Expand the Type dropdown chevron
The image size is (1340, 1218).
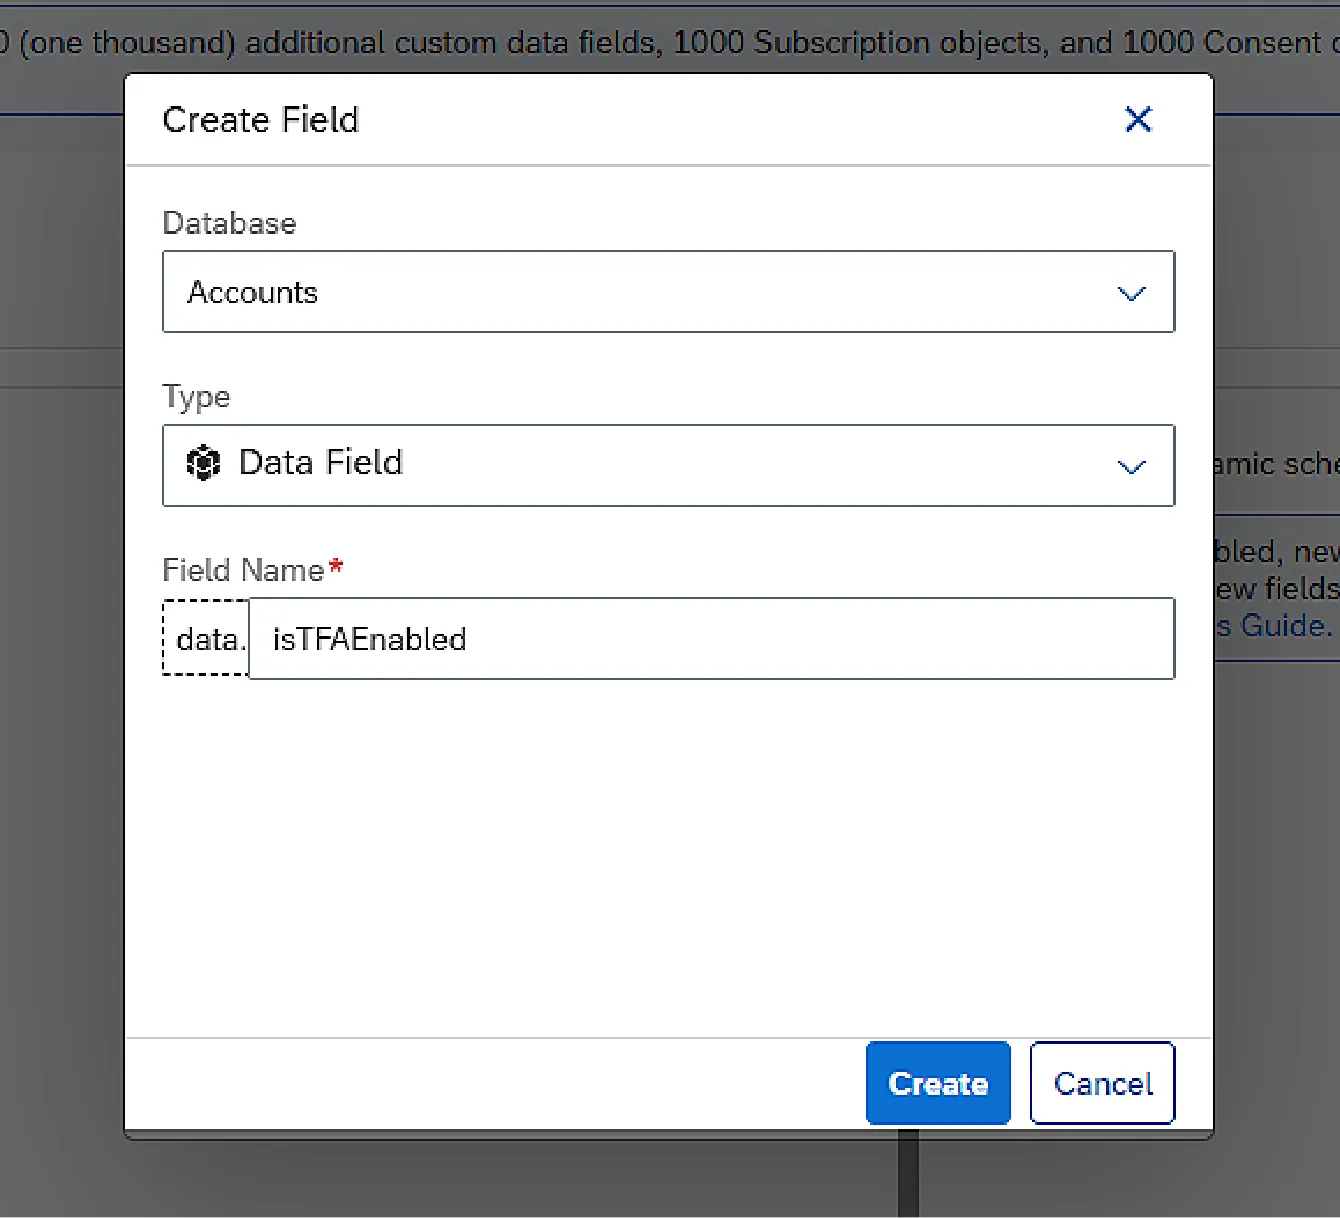[1131, 467]
